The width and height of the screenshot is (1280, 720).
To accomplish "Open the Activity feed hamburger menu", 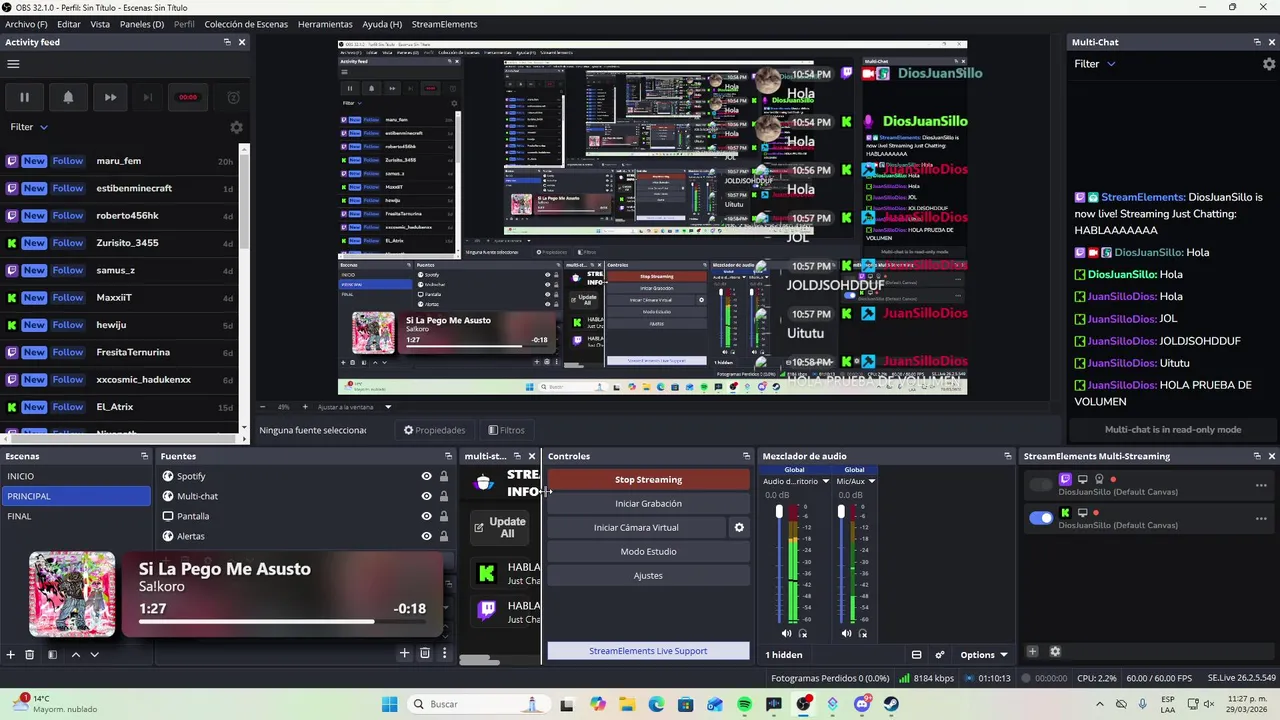I will coord(13,64).
